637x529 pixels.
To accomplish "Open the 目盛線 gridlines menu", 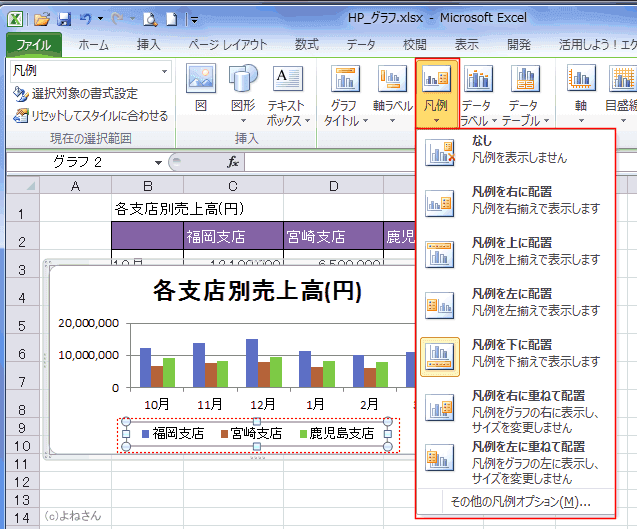I will (622, 94).
